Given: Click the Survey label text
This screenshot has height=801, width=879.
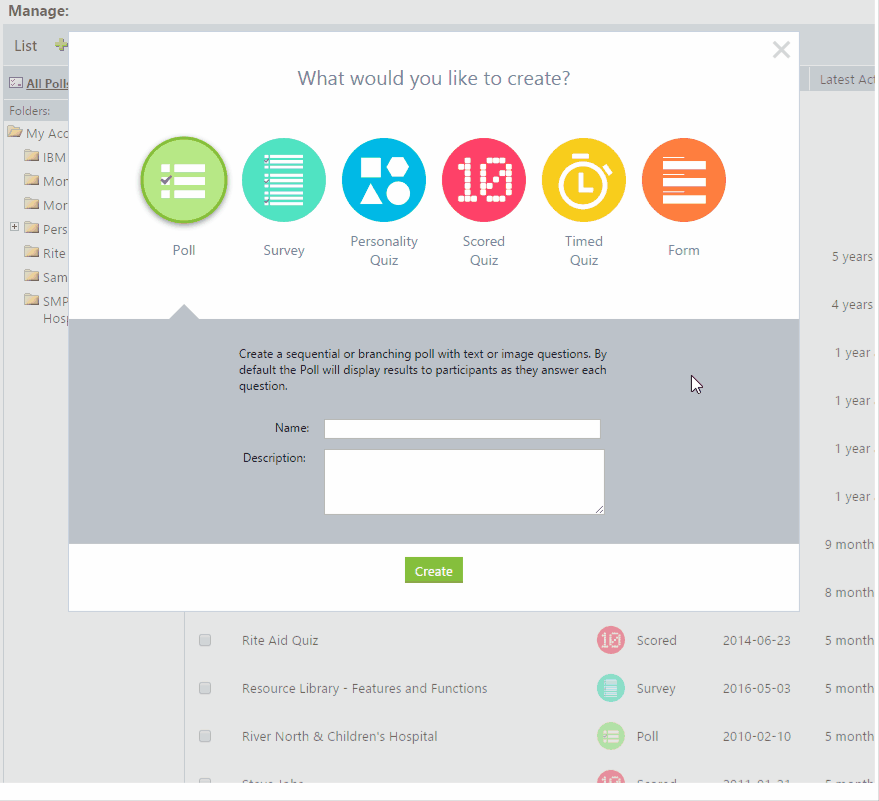Looking at the screenshot, I should click(284, 250).
